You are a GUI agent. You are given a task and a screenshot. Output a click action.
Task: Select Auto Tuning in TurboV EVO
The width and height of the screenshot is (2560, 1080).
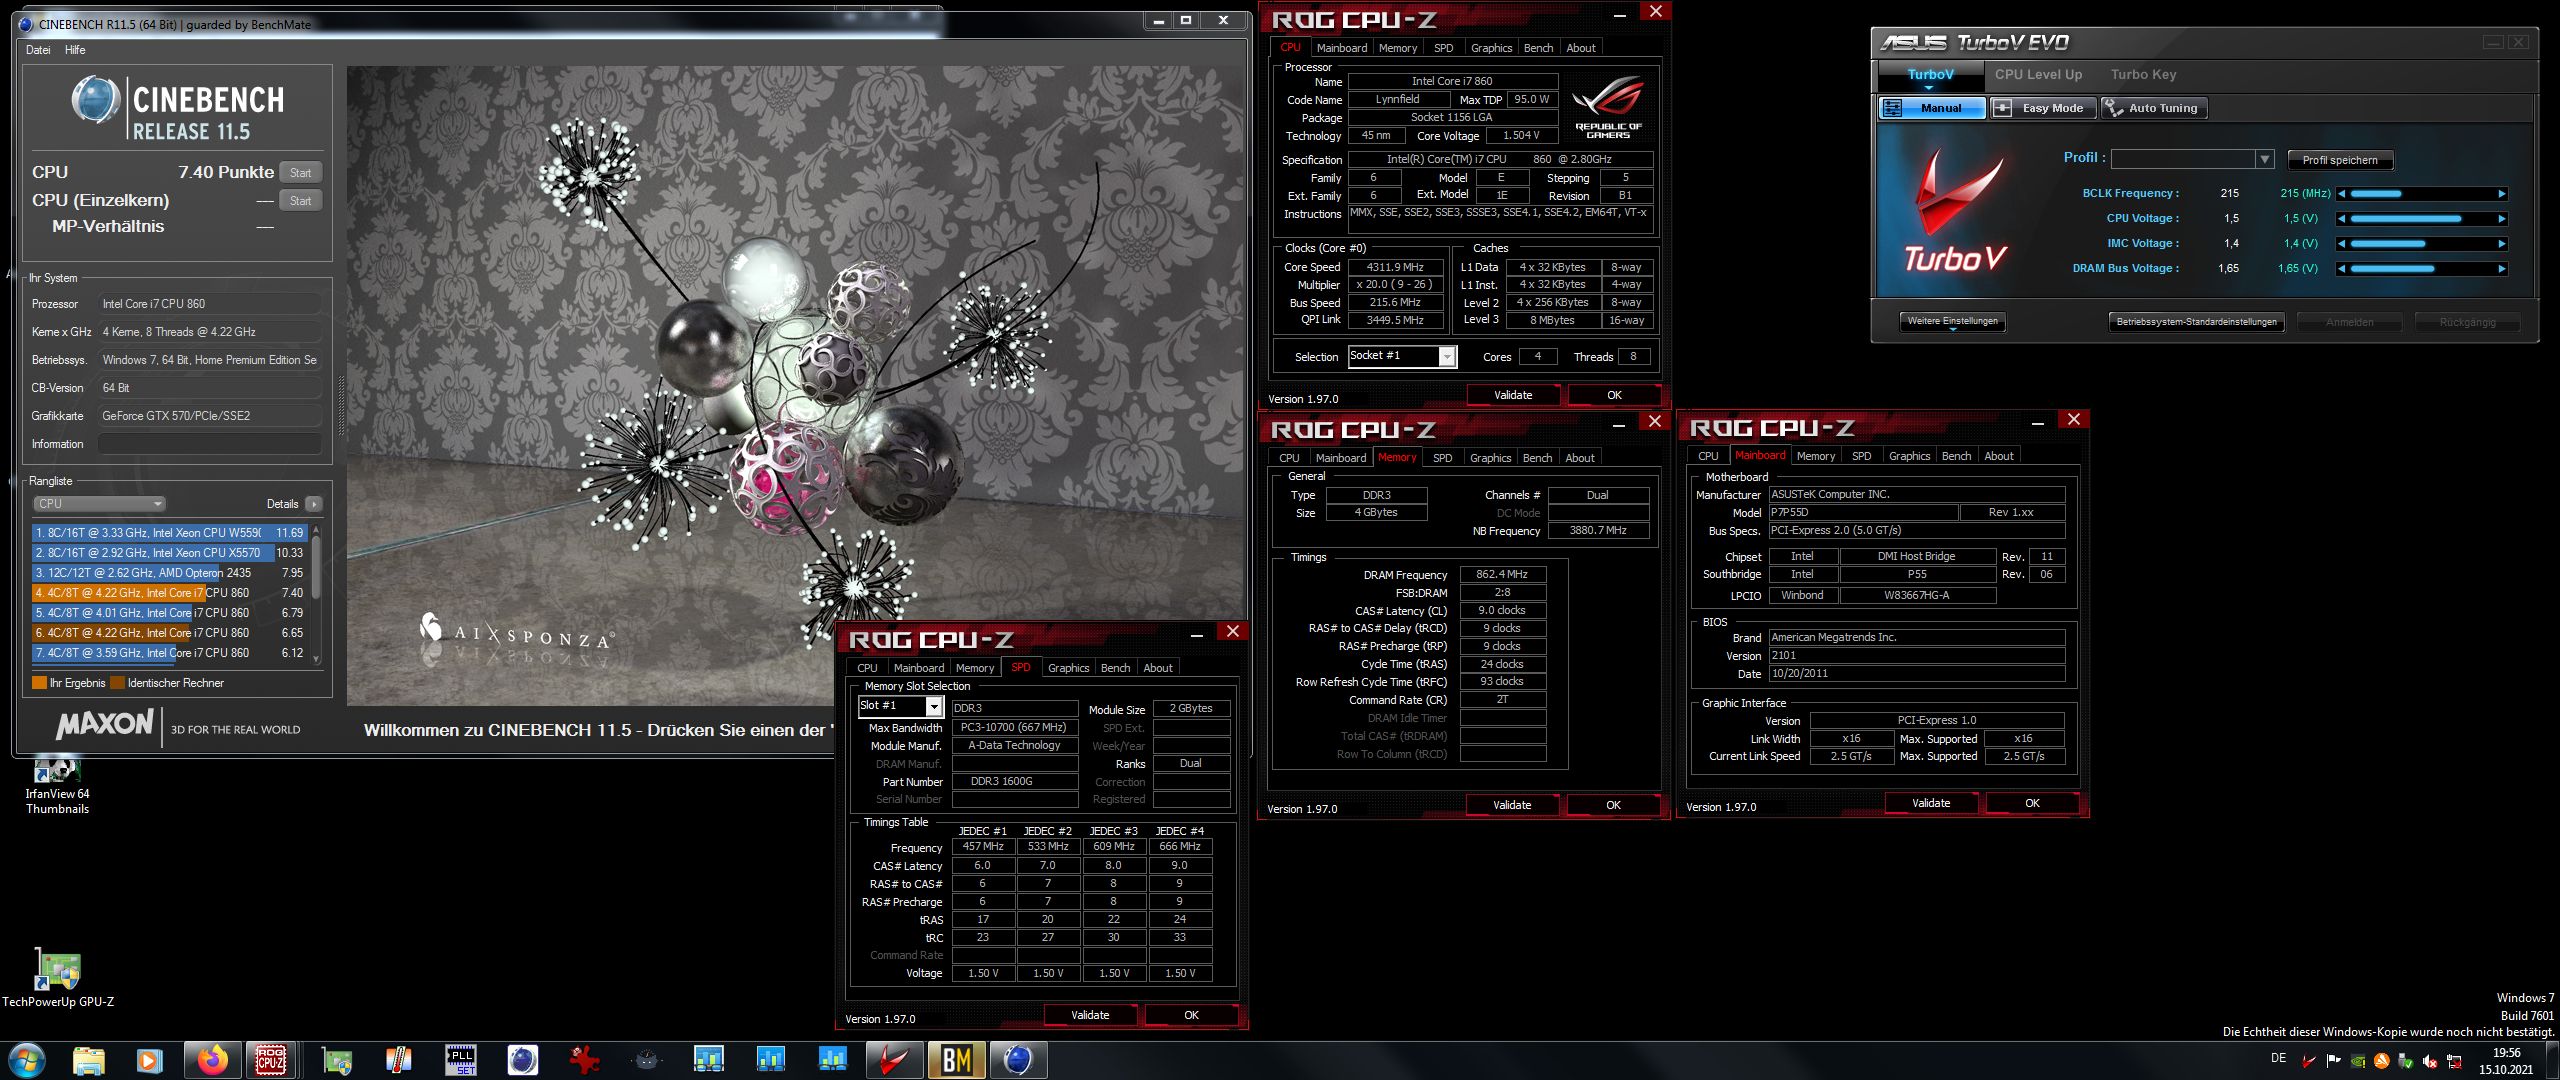point(2153,108)
